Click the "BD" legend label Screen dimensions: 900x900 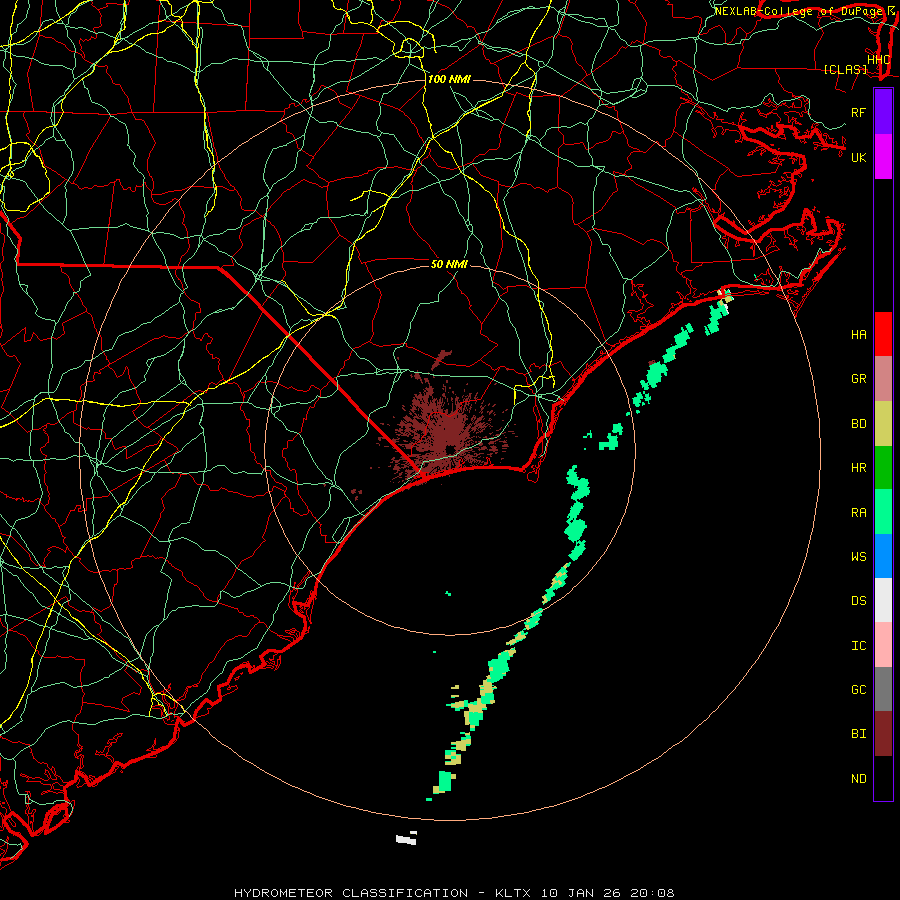pos(858,424)
